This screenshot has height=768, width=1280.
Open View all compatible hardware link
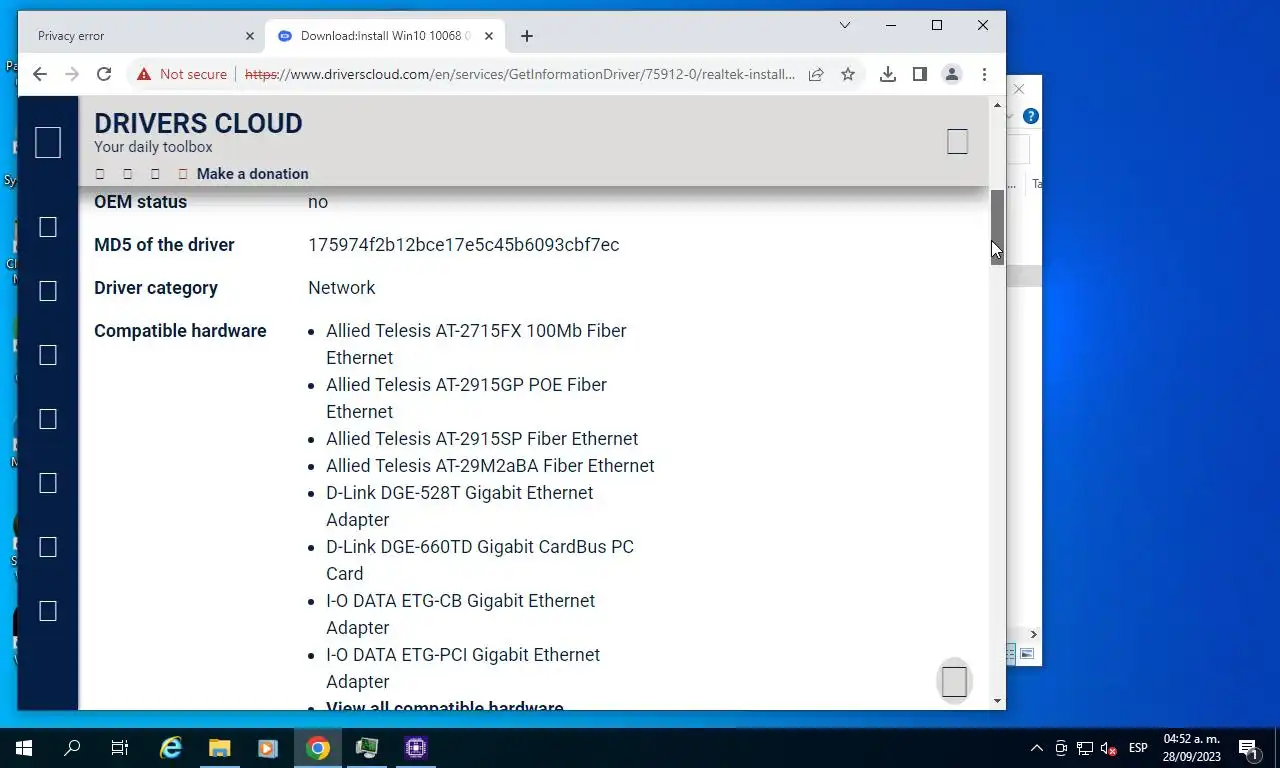point(445,707)
